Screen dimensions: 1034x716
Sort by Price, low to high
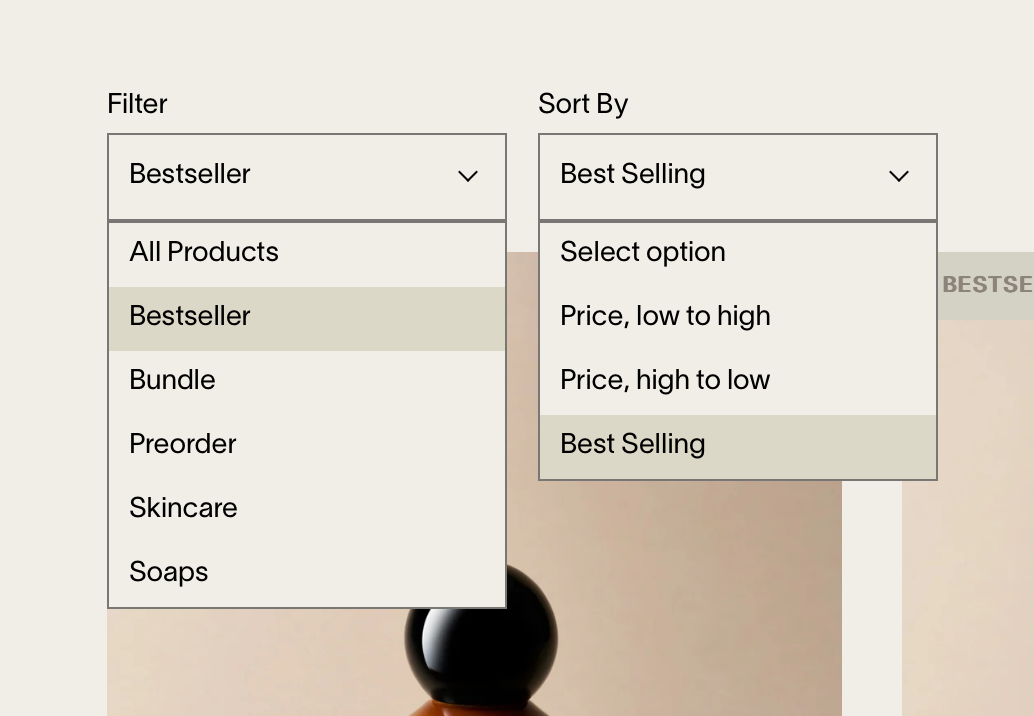point(665,316)
